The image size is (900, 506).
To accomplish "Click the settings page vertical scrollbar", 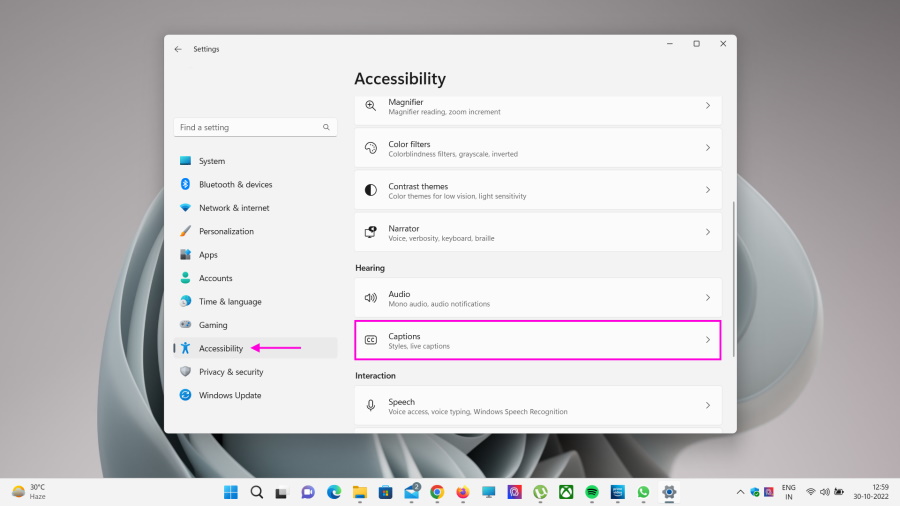I will tap(734, 278).
